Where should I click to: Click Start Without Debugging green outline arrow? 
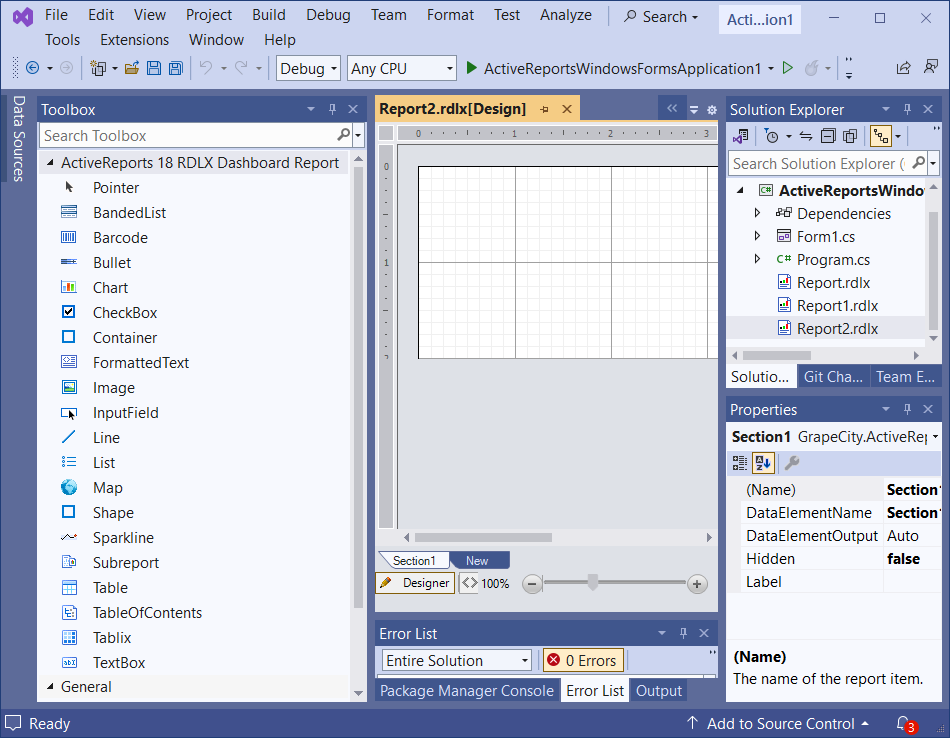[788, 68]
